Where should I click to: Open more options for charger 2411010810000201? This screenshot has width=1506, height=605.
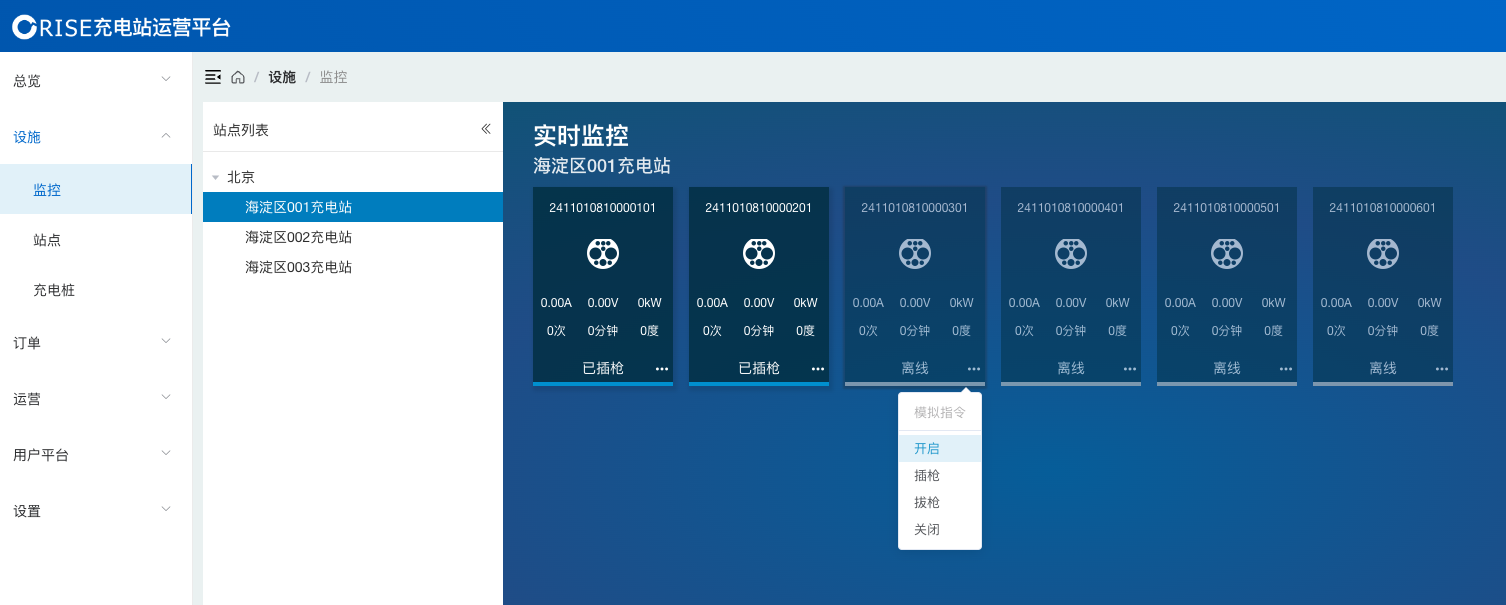818,369
